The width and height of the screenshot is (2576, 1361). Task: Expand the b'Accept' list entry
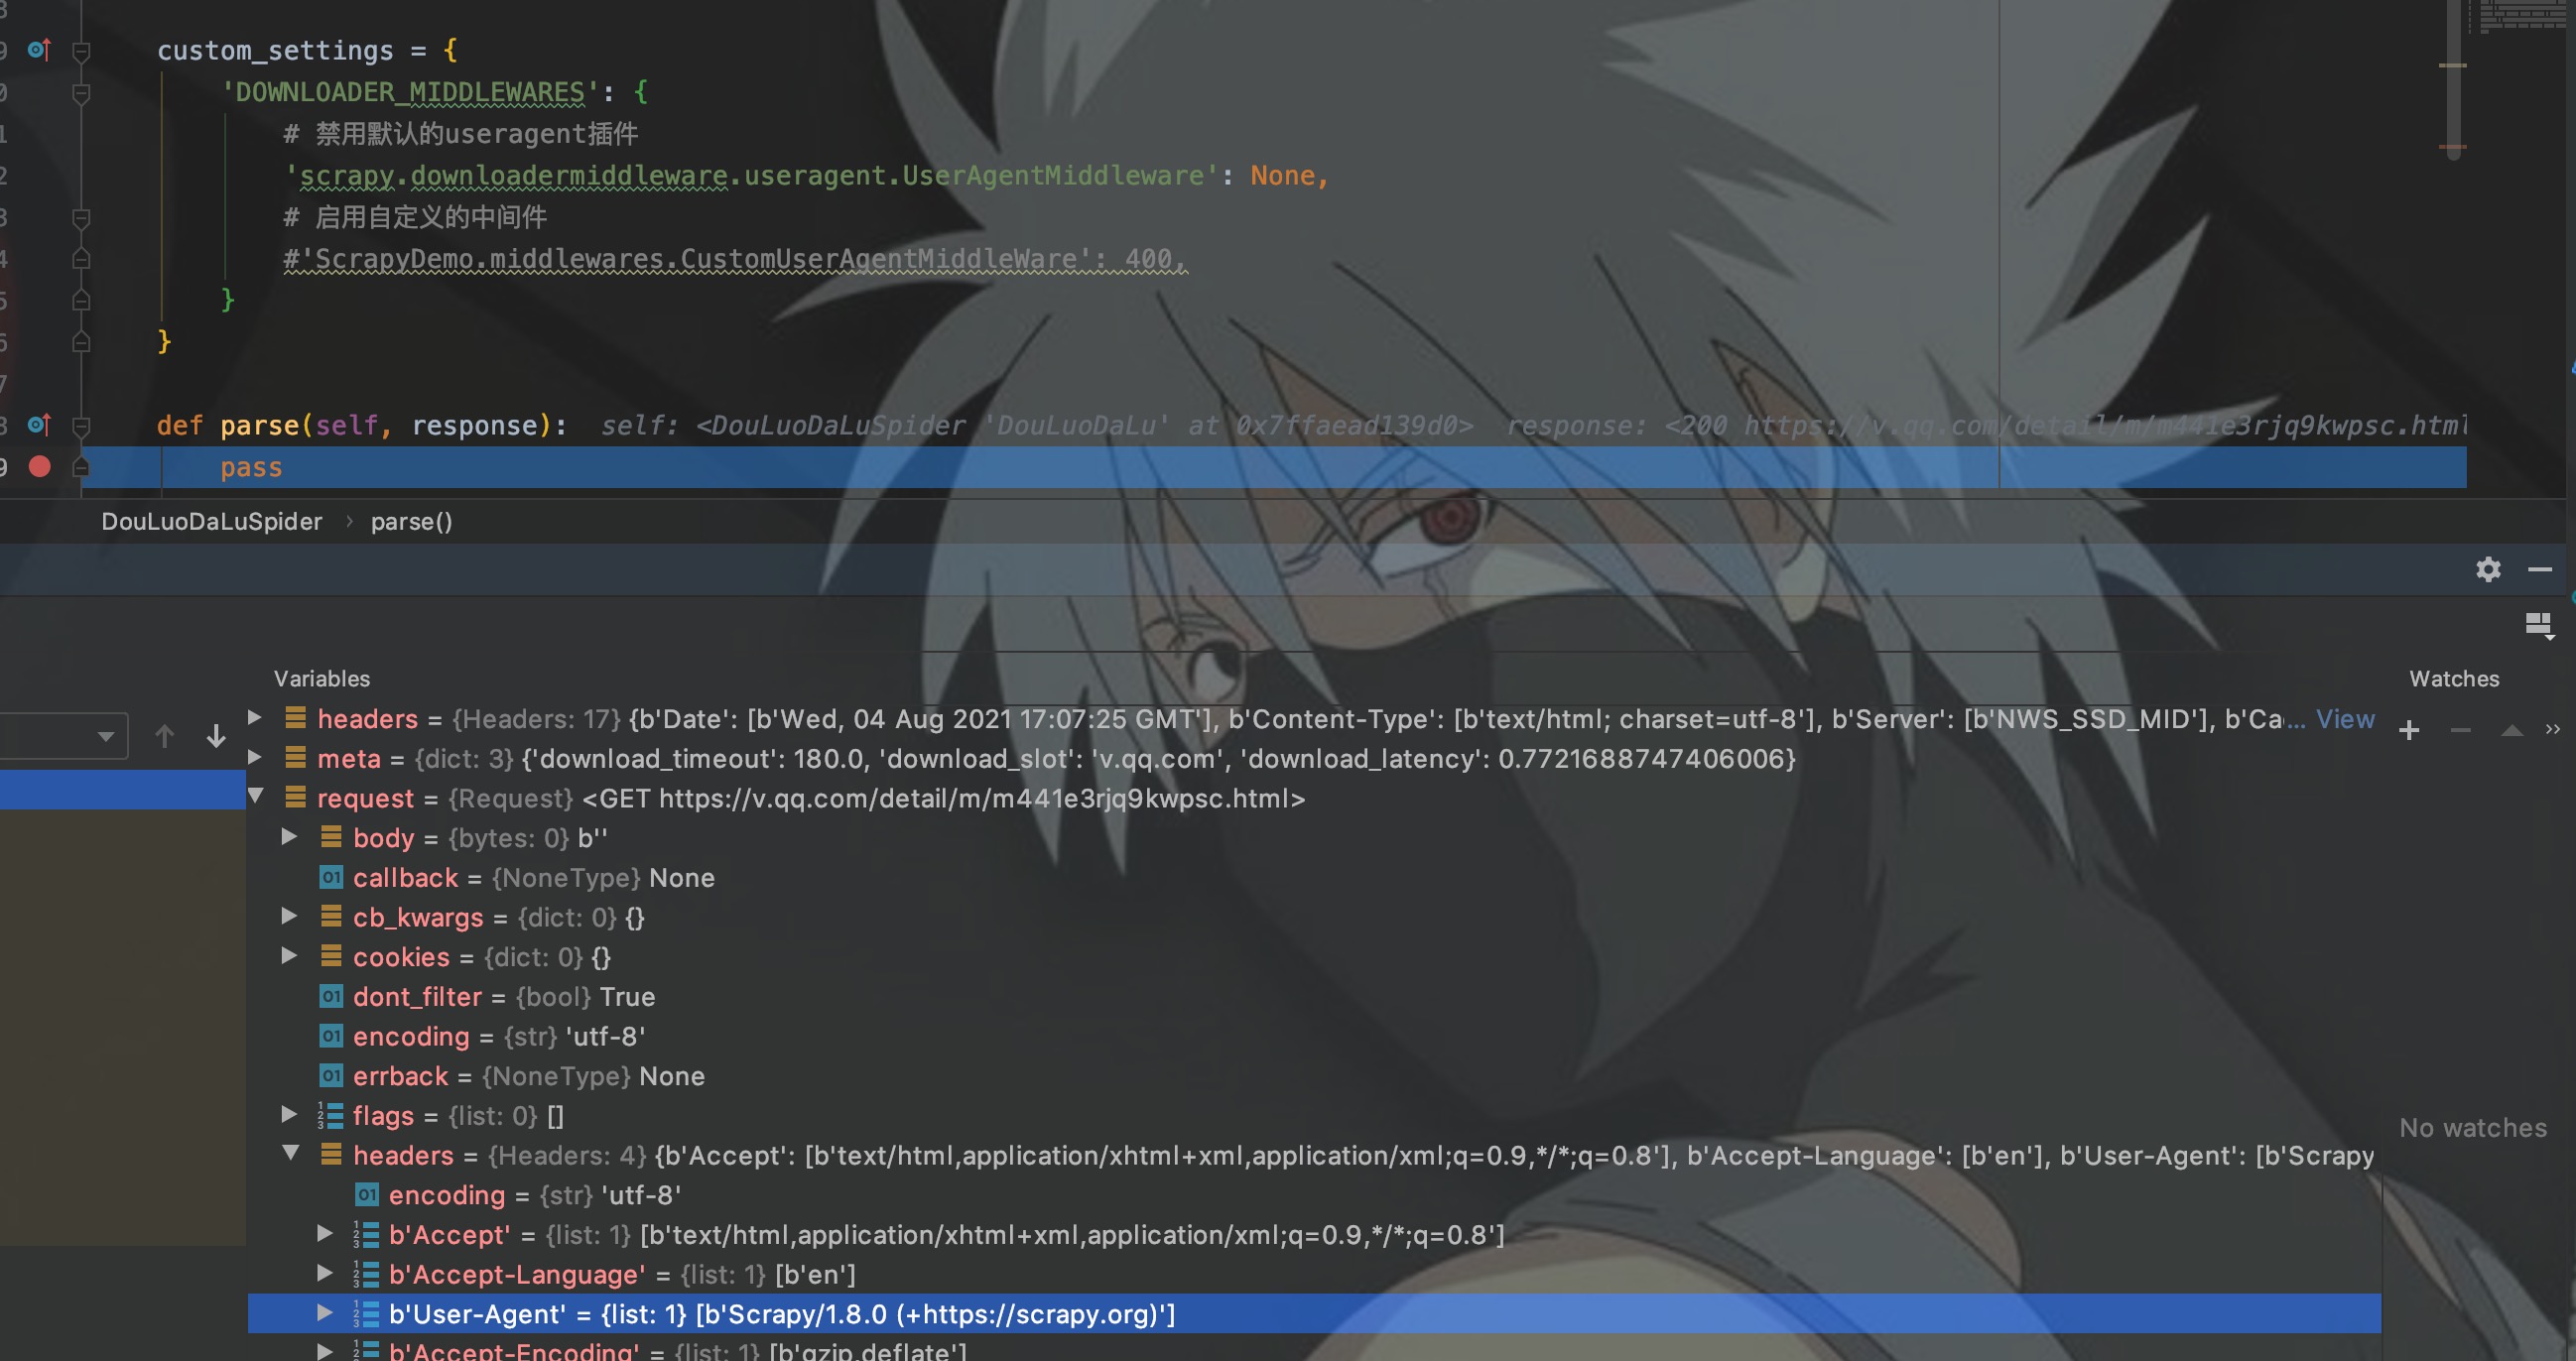pos(325,1233)
